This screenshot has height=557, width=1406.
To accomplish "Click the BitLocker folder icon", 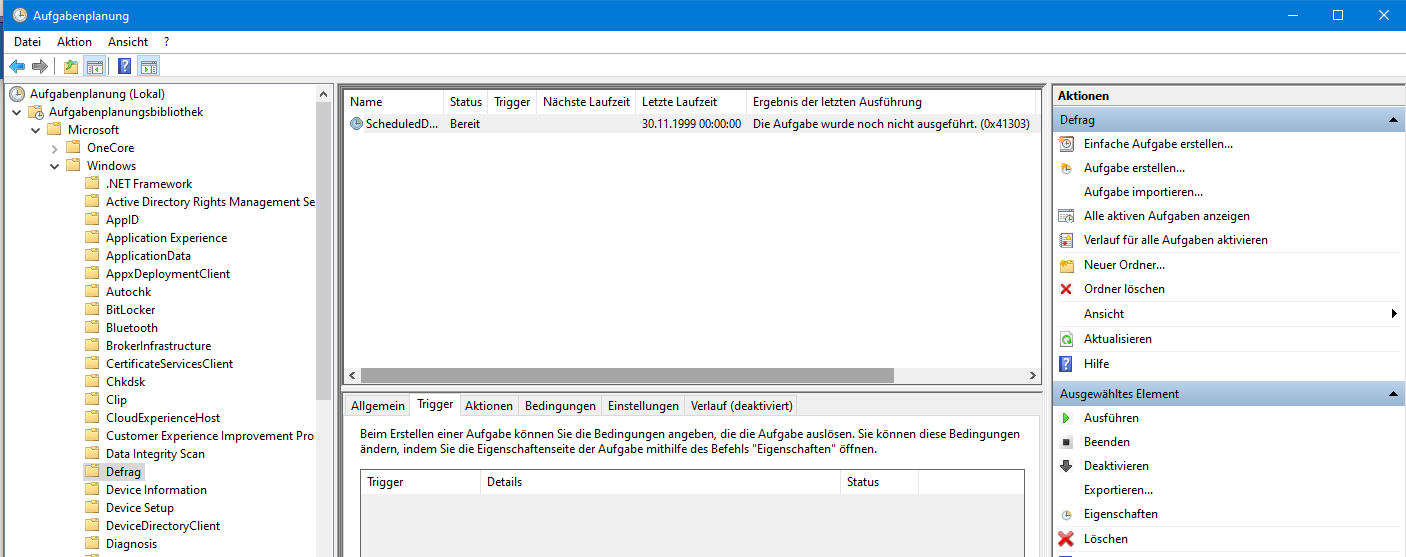I will click(93, 310).
